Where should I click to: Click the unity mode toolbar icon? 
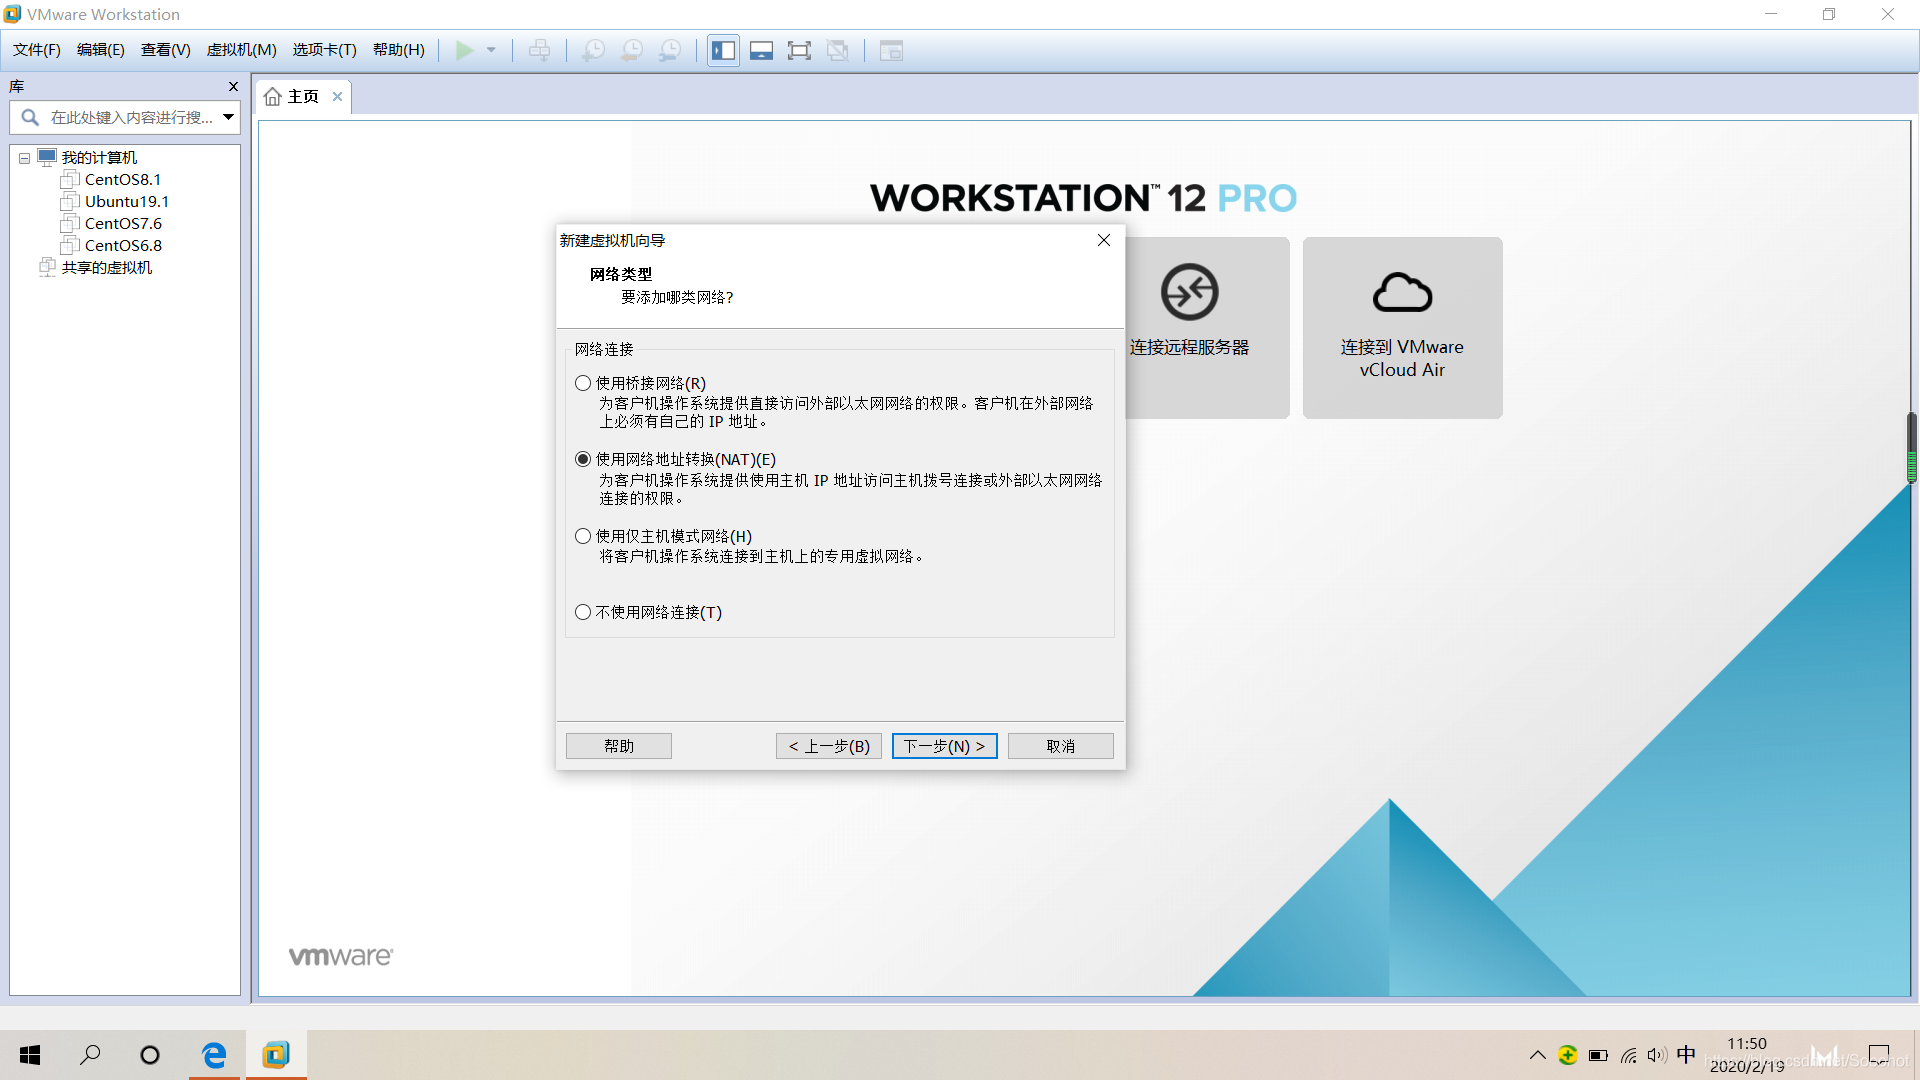point(838,50)
